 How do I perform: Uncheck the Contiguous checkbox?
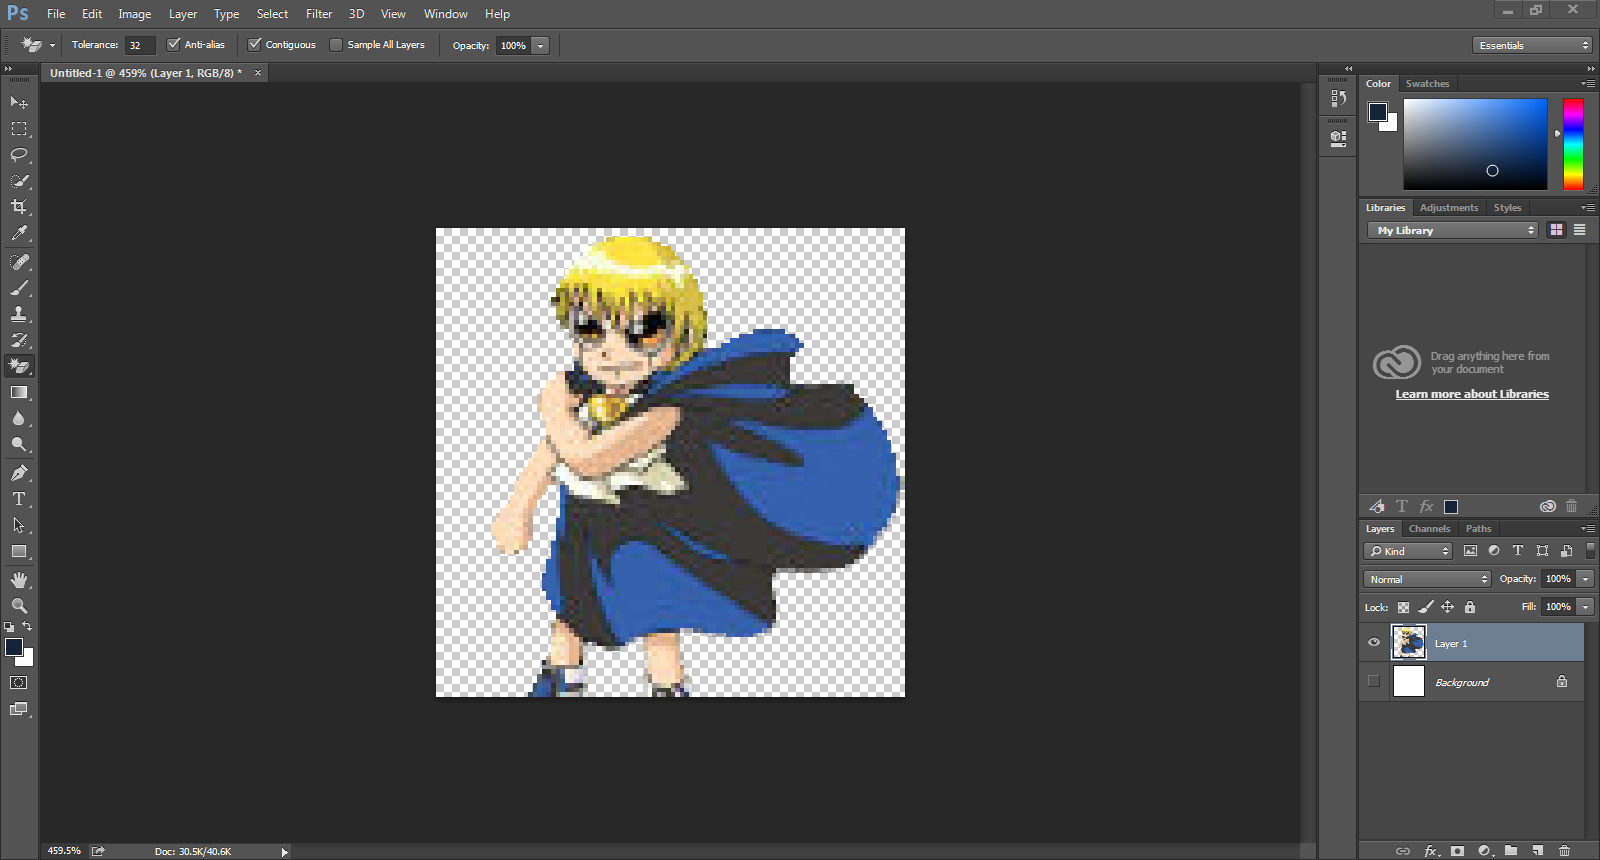coord(255,44)
